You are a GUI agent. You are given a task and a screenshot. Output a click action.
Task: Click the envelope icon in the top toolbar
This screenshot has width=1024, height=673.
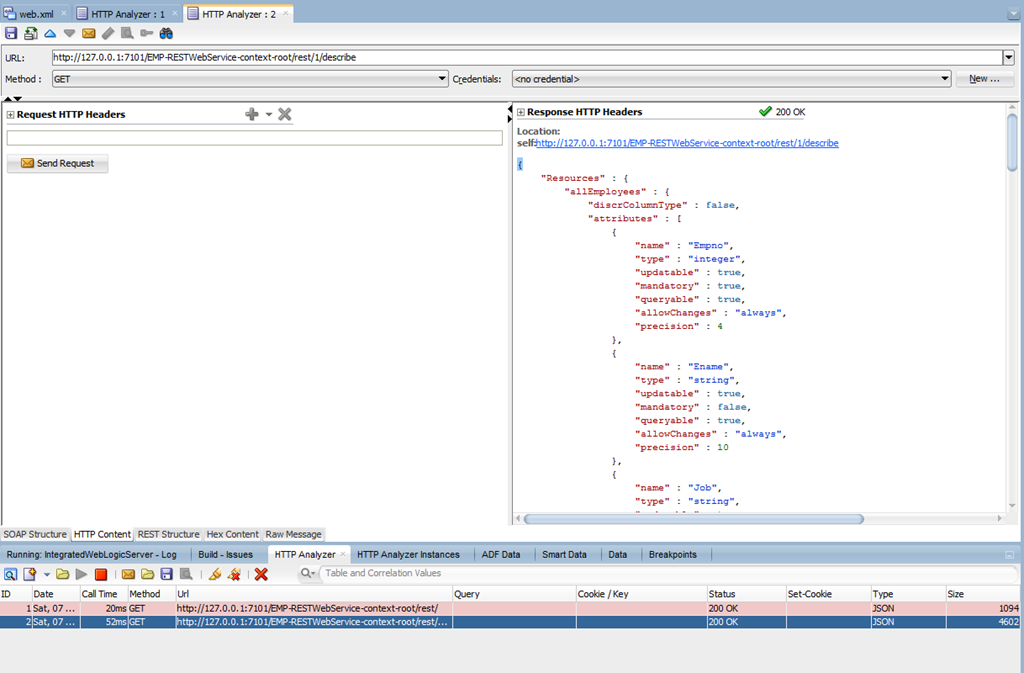(88, 33)
